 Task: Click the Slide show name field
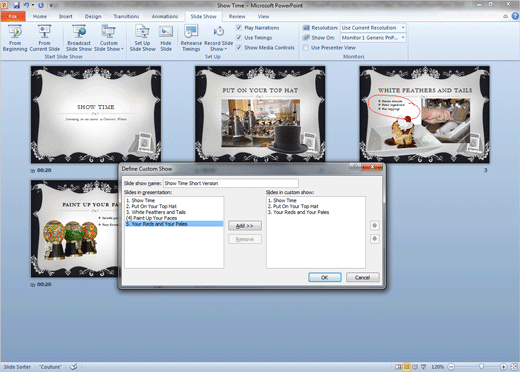(231, 183)
